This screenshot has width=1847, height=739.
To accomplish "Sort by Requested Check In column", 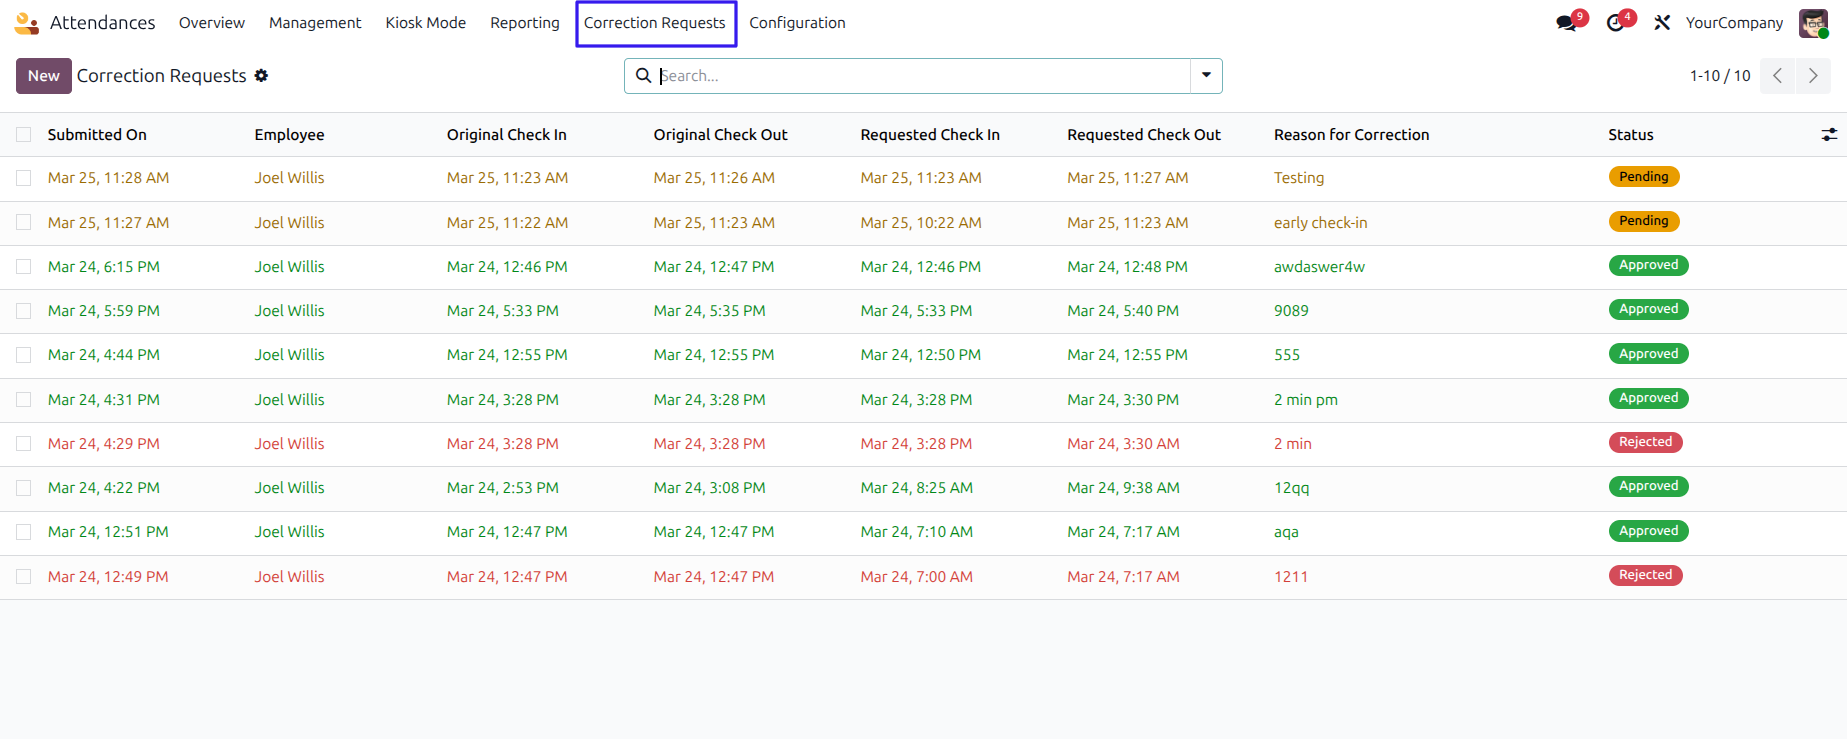I will click(930, 135).
